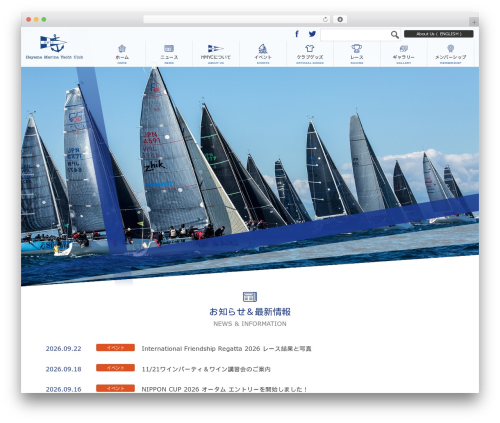Screen dimensions: 500x423
Task: Open a new browser tab with plus
Action: (474, 22)
